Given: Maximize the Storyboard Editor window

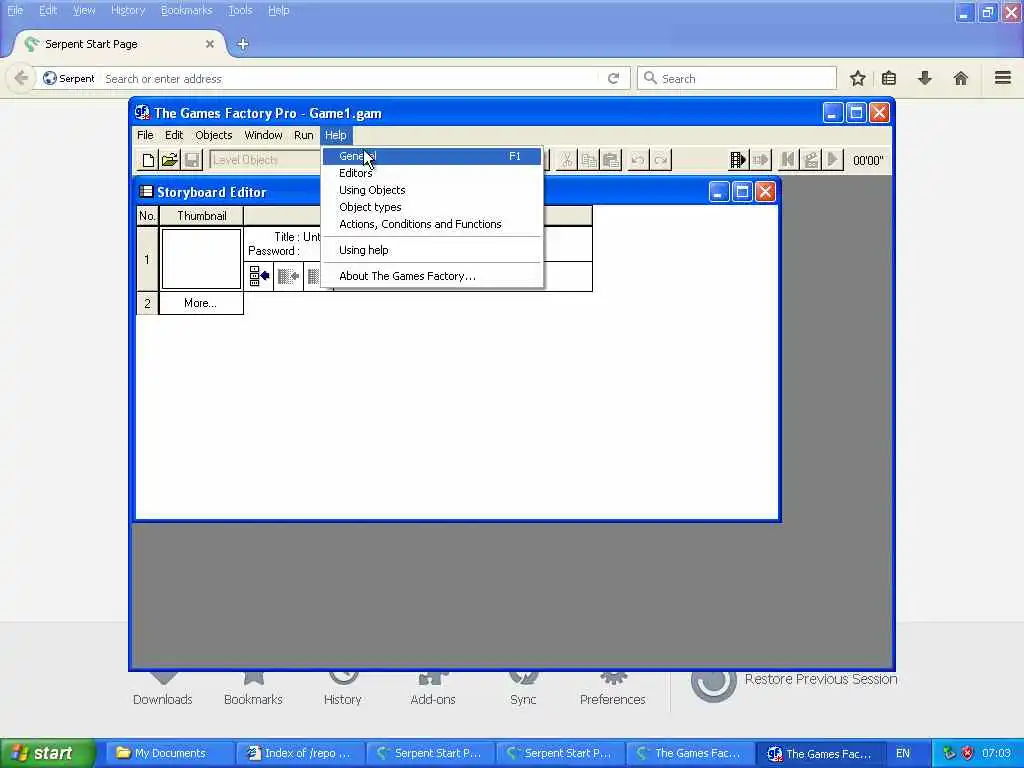Looking at the screenshot, I should point(742,191).
